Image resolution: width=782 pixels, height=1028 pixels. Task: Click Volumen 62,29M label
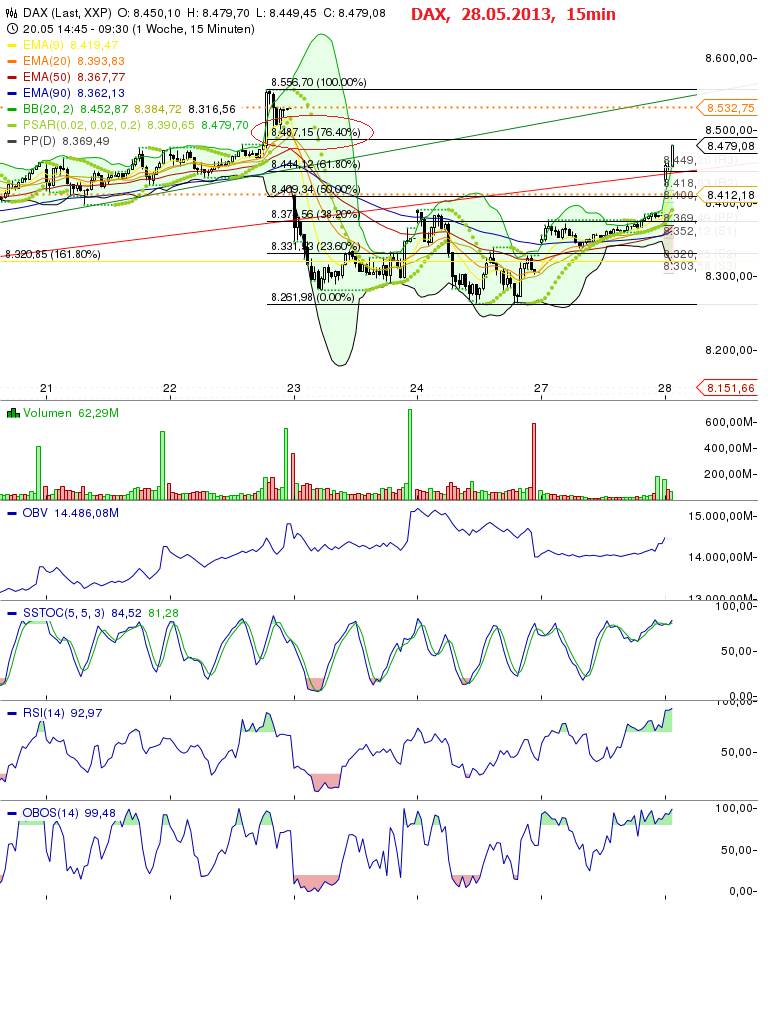pos(71,413)
